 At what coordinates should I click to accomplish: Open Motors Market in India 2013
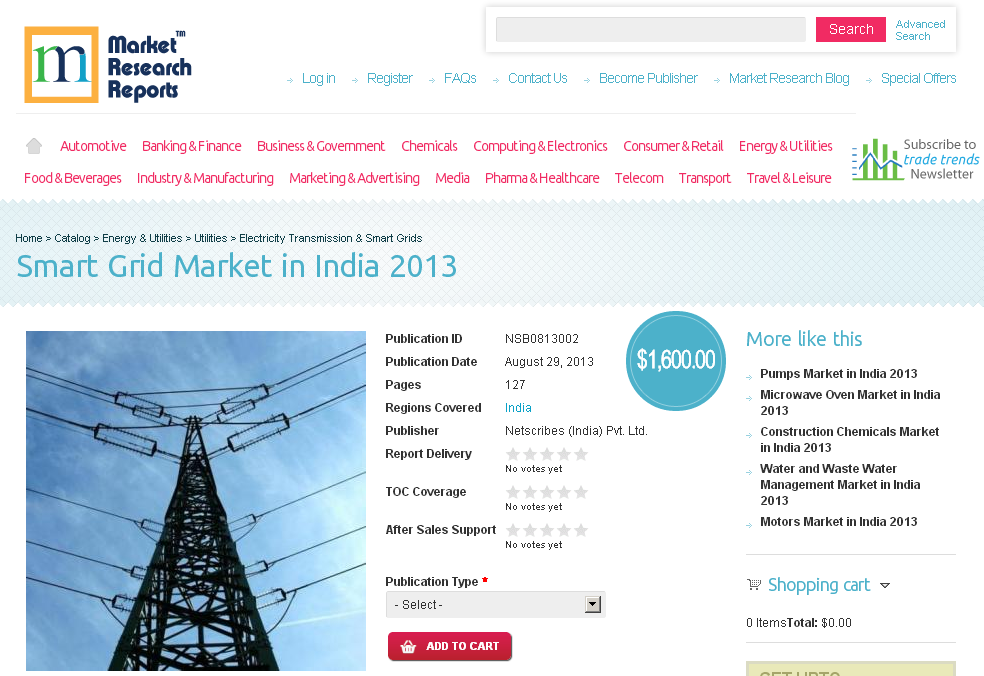[838, 522]
